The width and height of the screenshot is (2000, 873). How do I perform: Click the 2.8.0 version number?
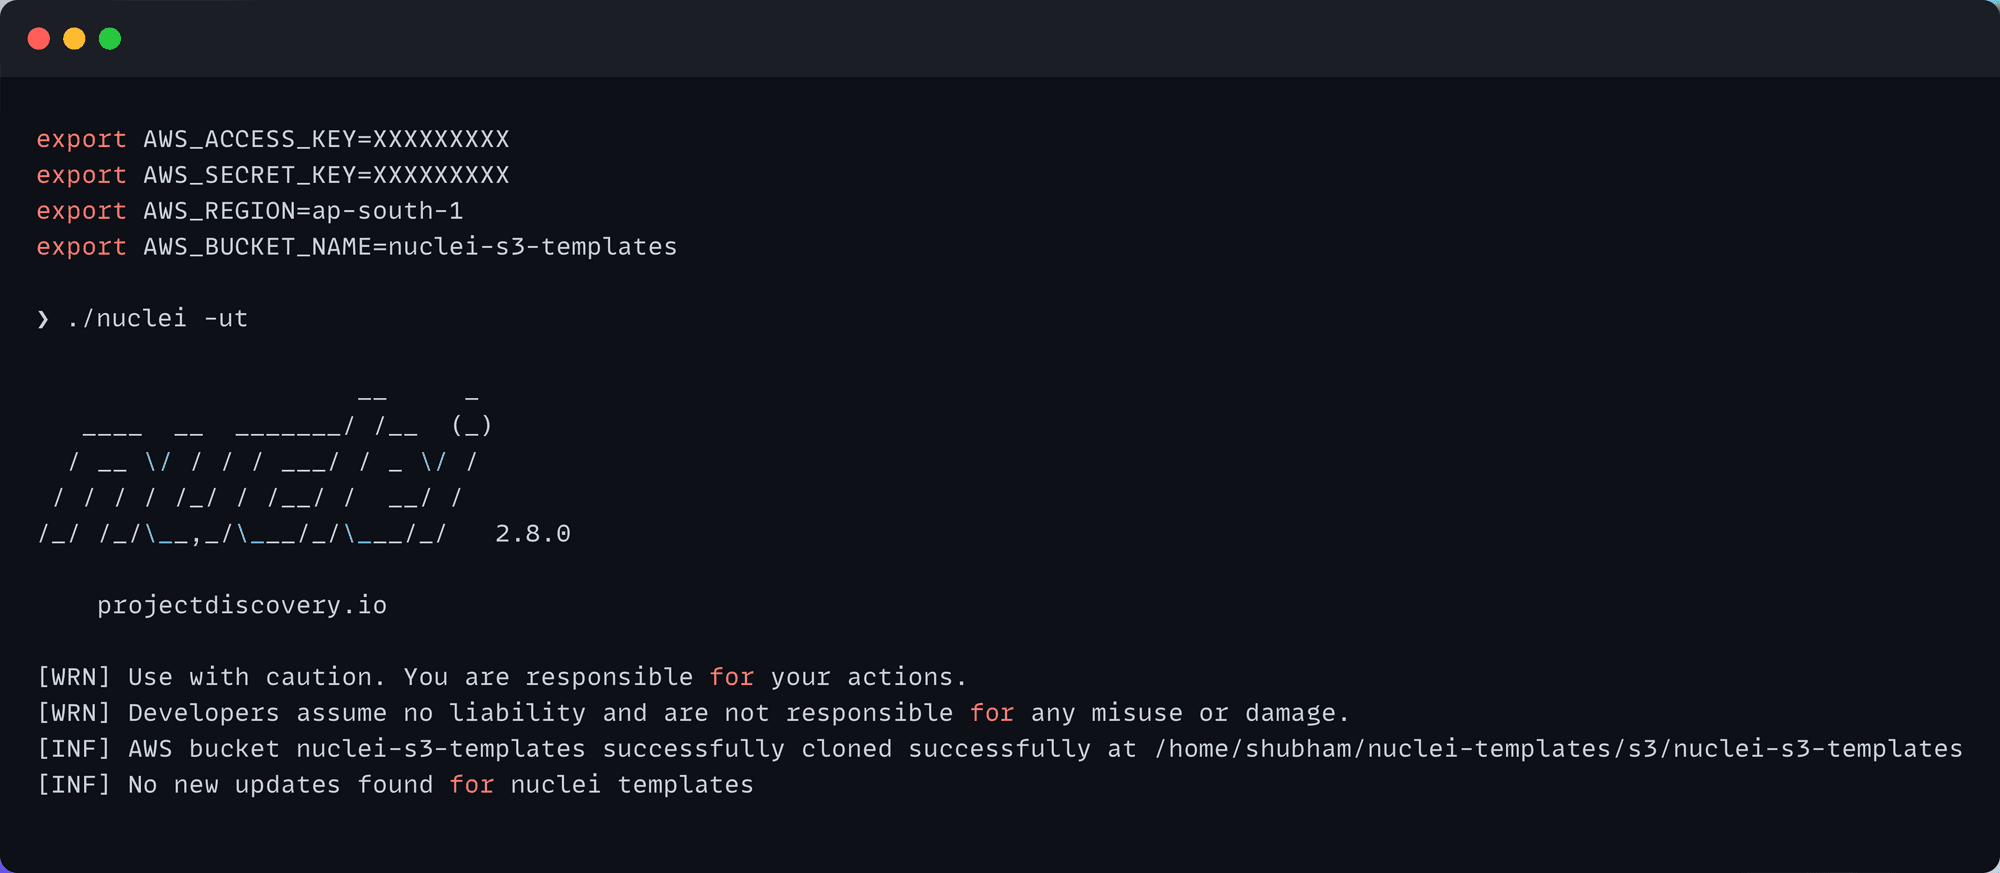533,534
